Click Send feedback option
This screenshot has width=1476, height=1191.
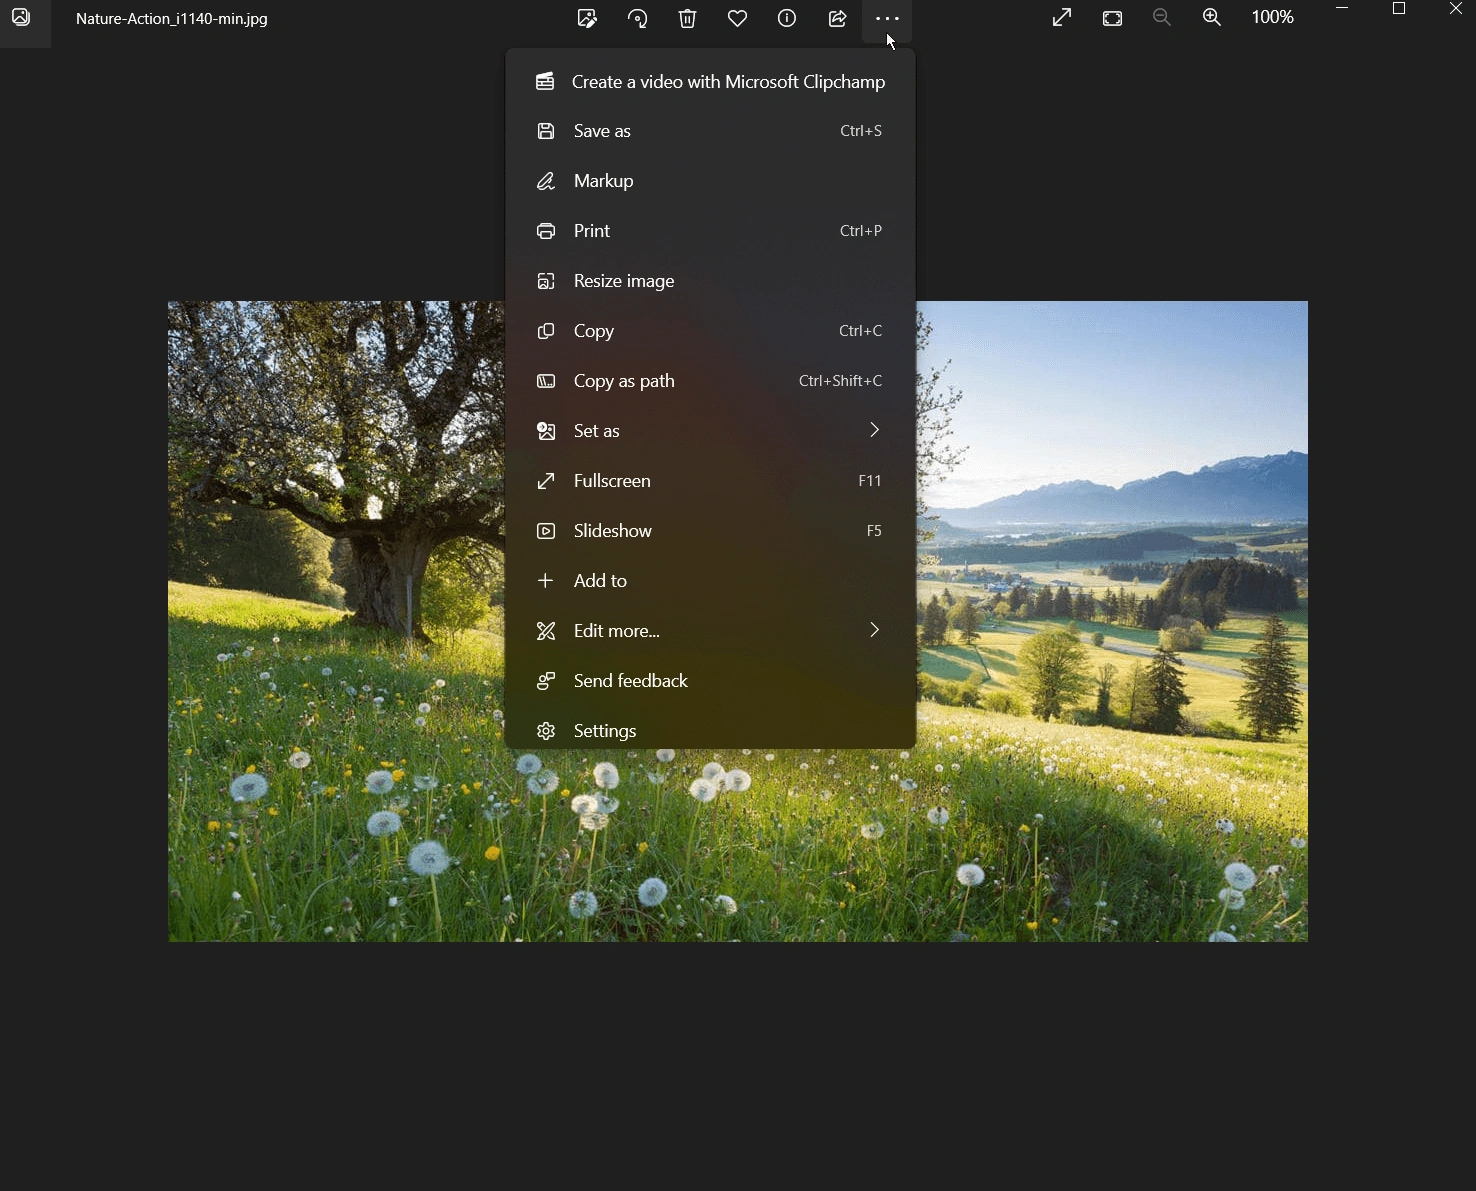[710, 681]
